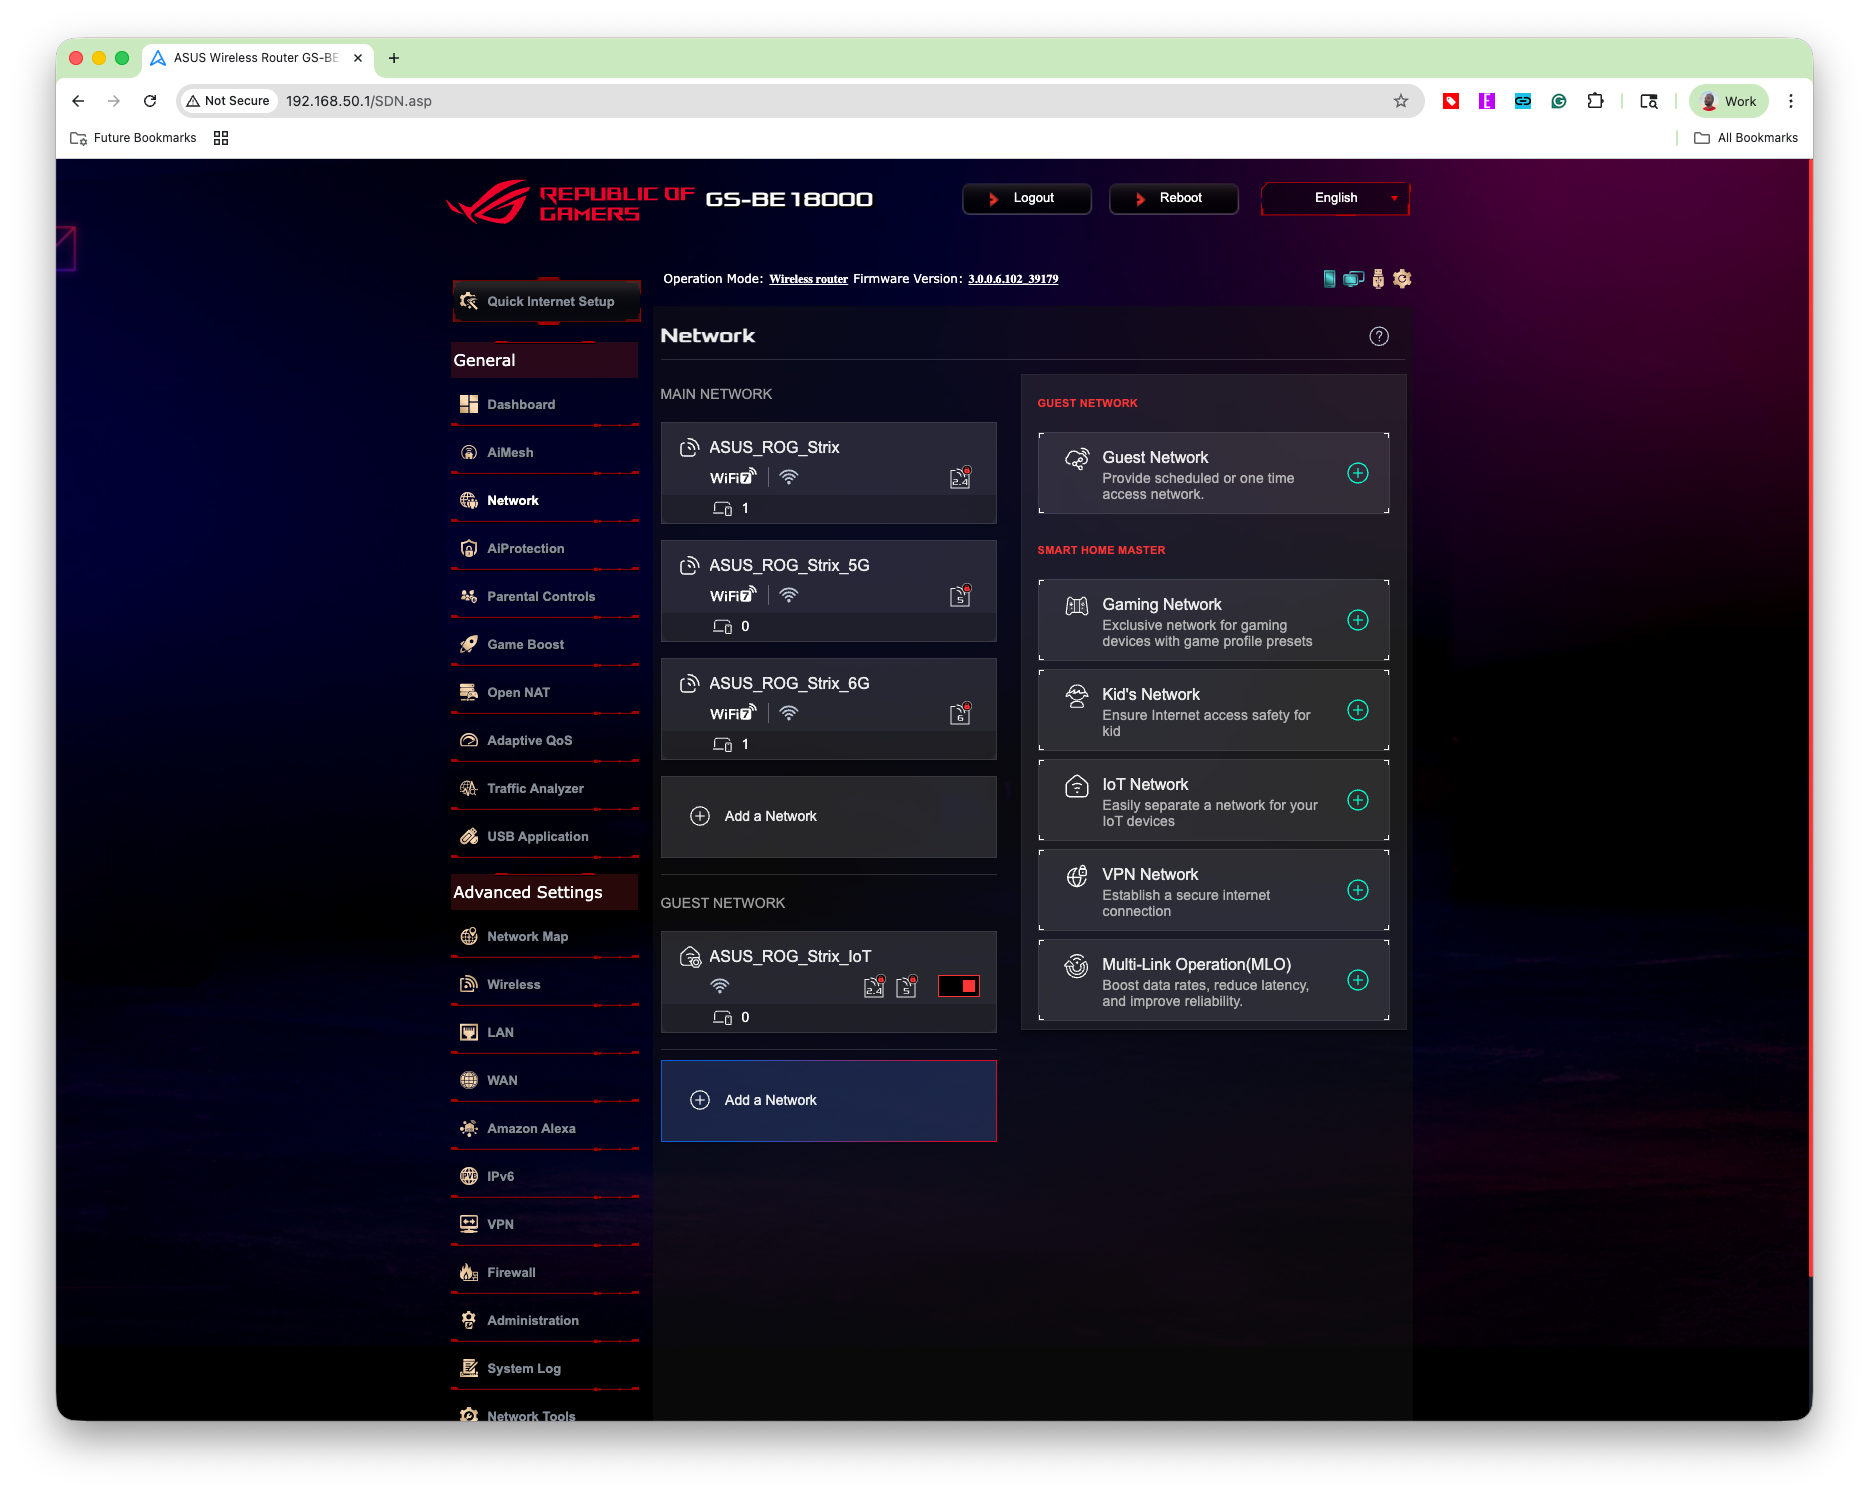Click the Game Boost flame icon
This screenshot has width=1869, height=1495.
click(x=468, y=644)
